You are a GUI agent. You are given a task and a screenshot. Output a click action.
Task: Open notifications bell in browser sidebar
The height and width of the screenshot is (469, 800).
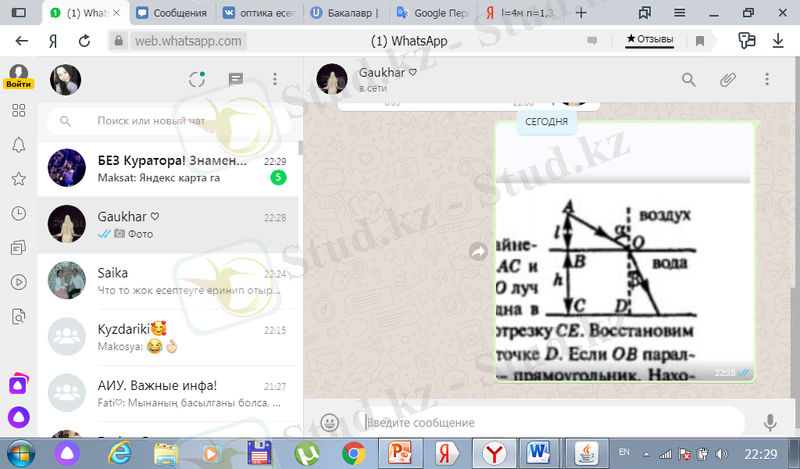pyautogui.click(x=18, y=145)
